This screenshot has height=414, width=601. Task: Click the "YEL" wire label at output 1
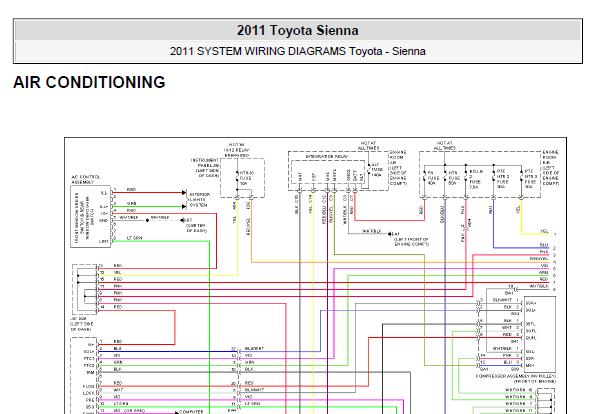[544, 231]
